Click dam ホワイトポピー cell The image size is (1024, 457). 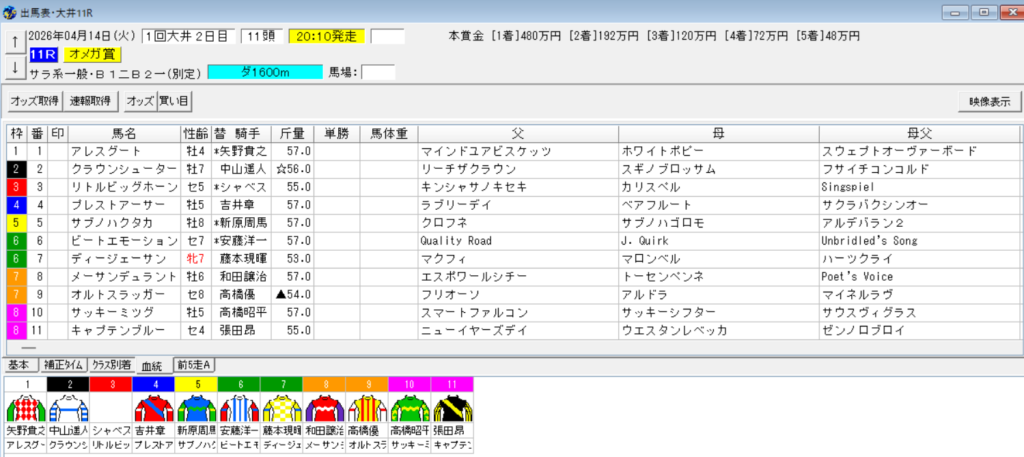pyautogui.click(x=718, y=151)
